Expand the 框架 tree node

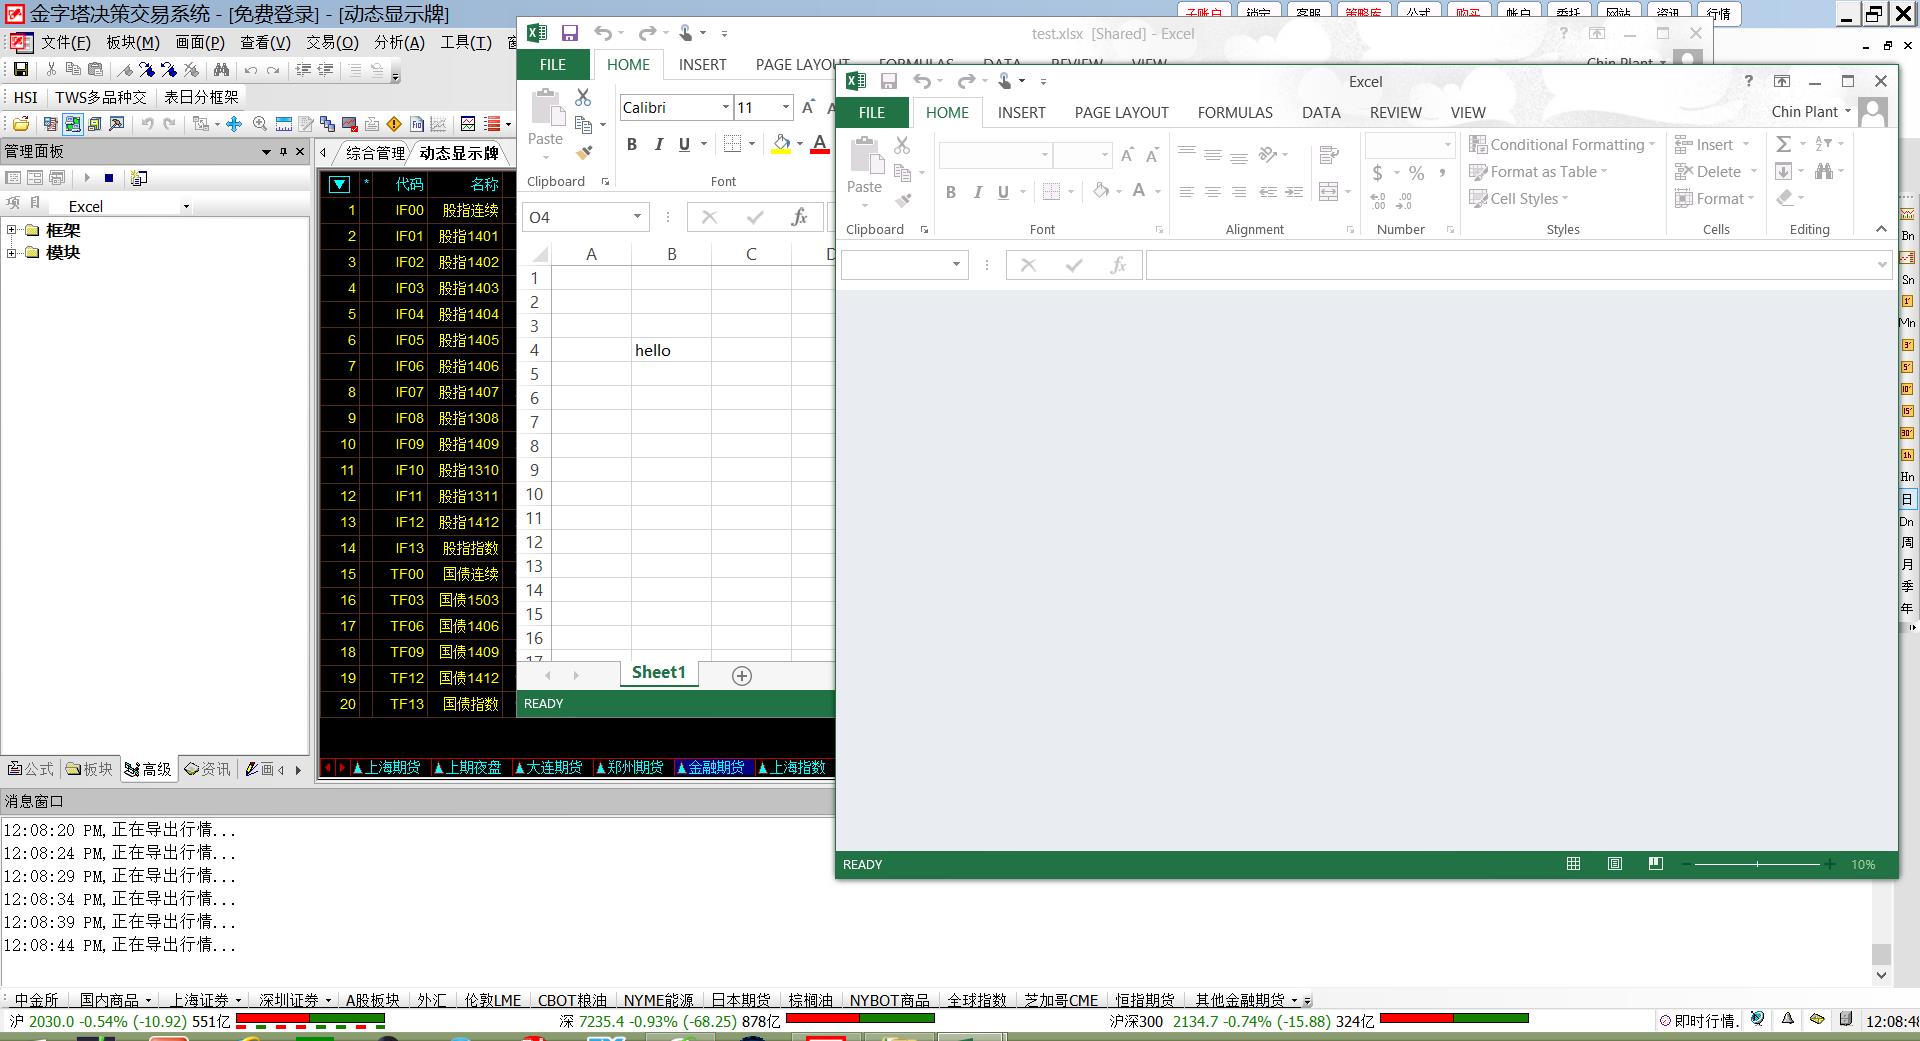[x=12, y=230]
